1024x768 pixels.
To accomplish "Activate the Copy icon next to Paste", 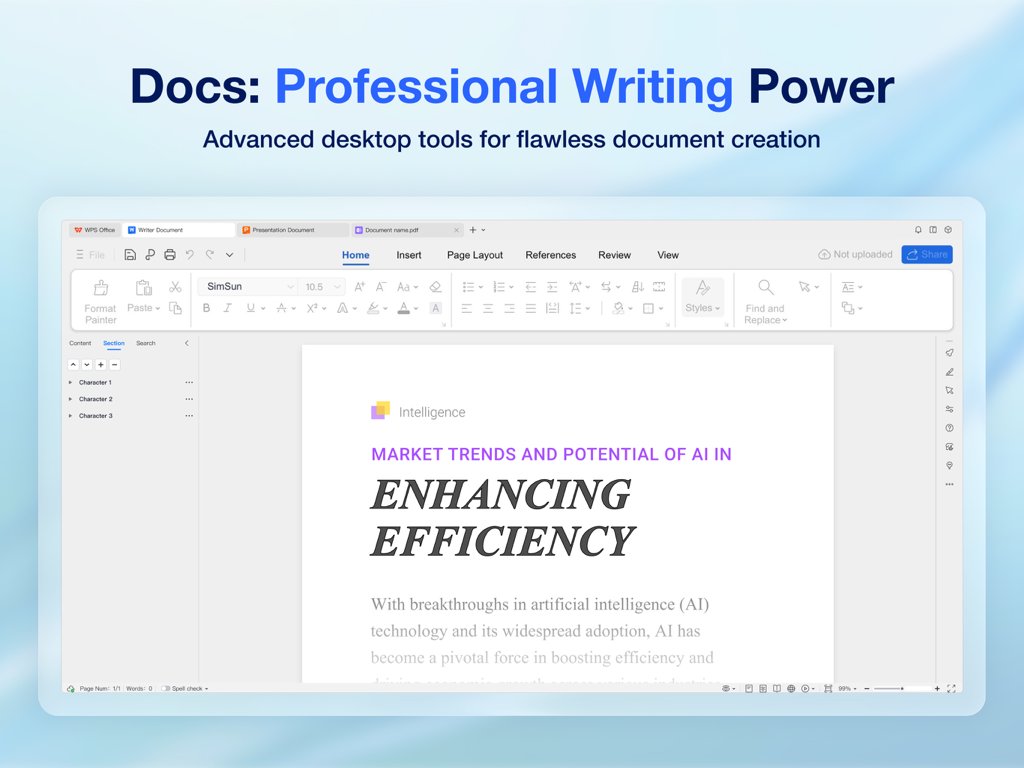I will [176, 308].
